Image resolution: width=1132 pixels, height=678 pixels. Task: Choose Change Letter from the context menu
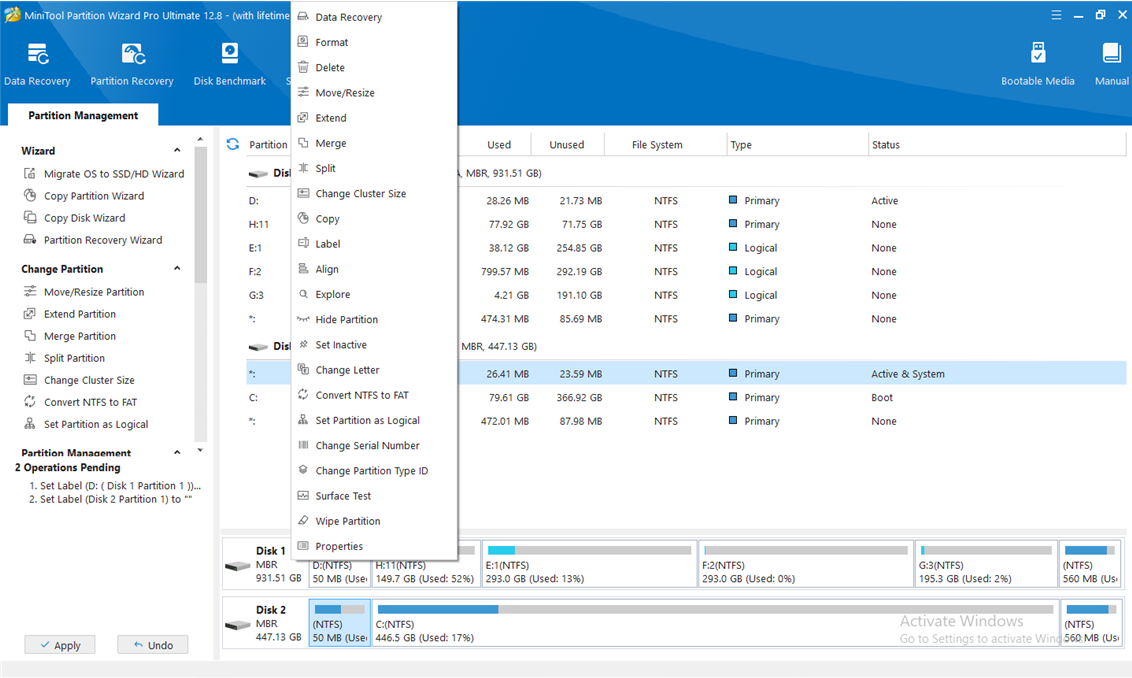[374, 370]
